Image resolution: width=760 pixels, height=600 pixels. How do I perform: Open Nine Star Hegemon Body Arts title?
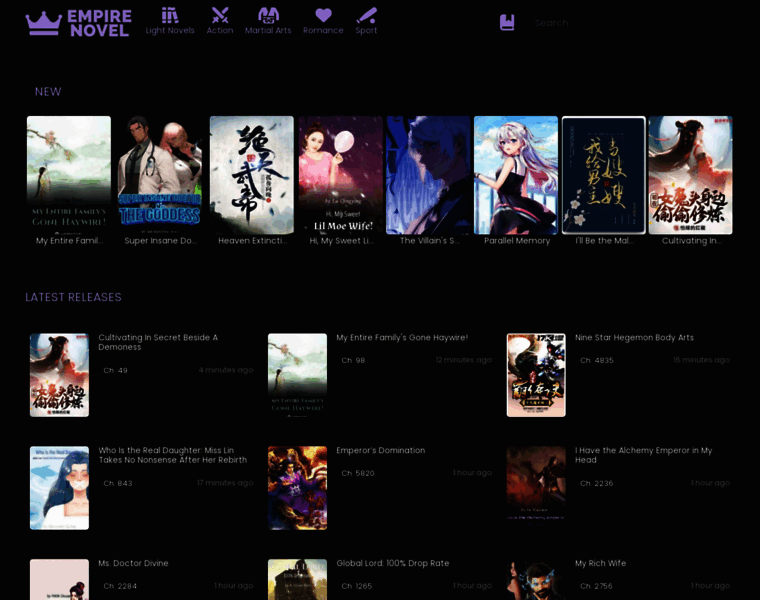[634, 337]
